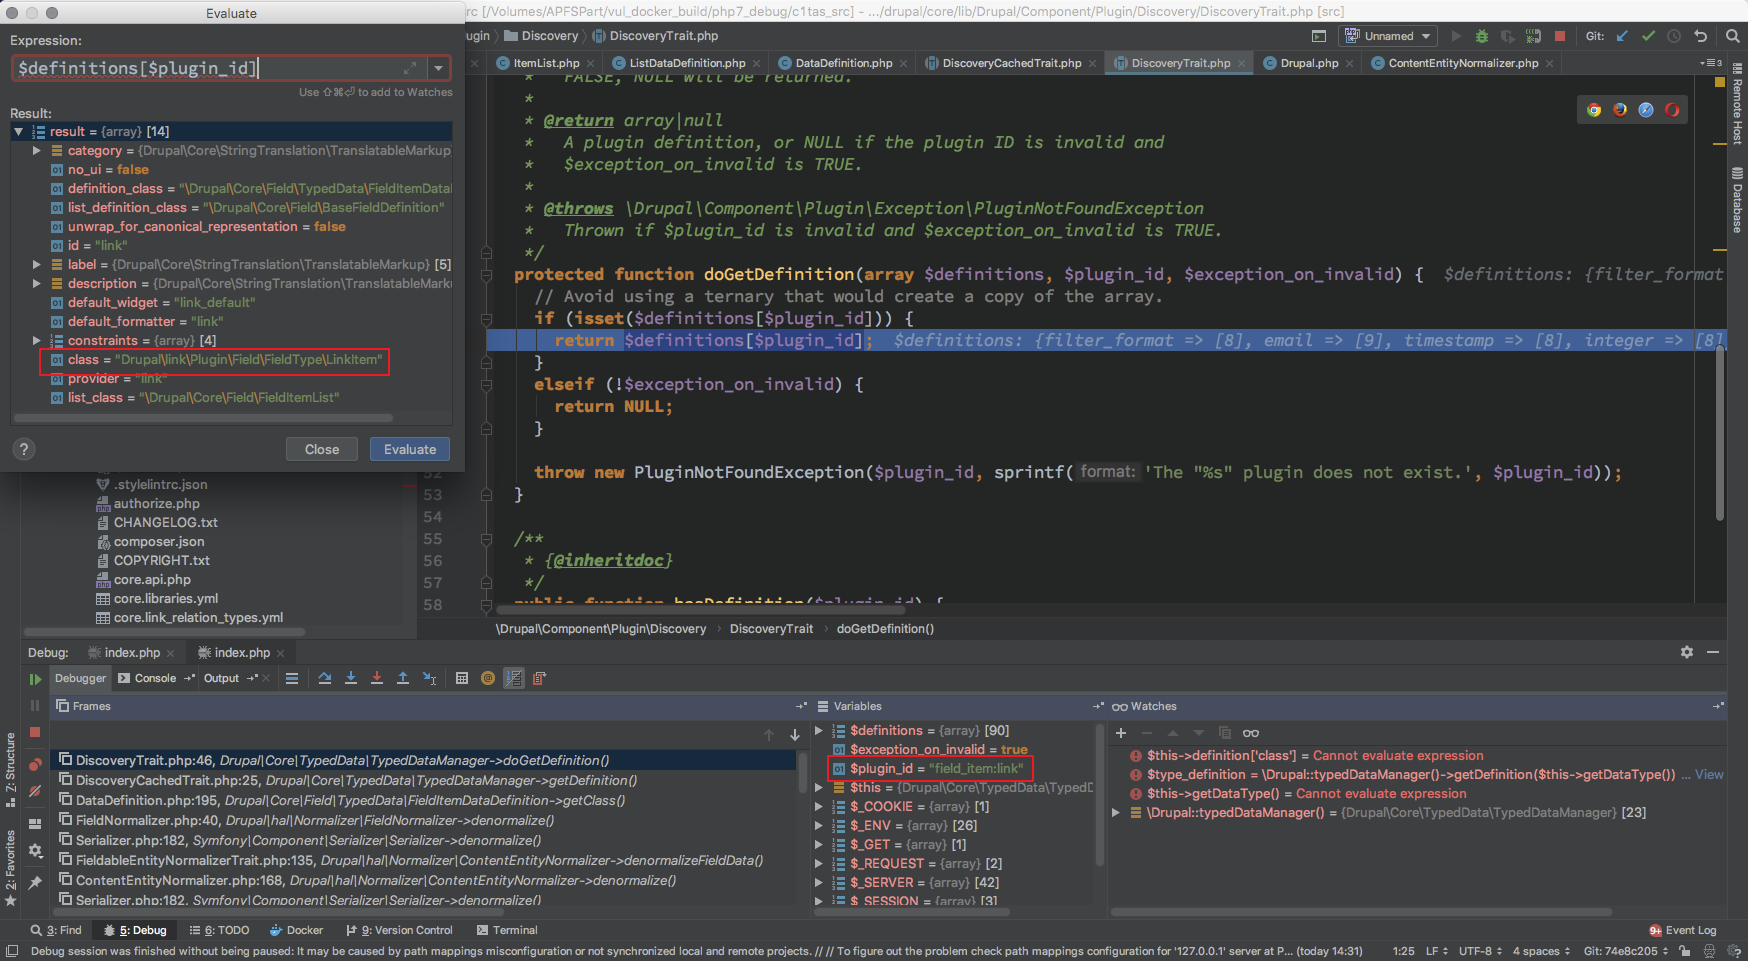This screenshot has width=1748, height=961.
Task: Open in Chrome browser icon
Action: coord(1594,110)
